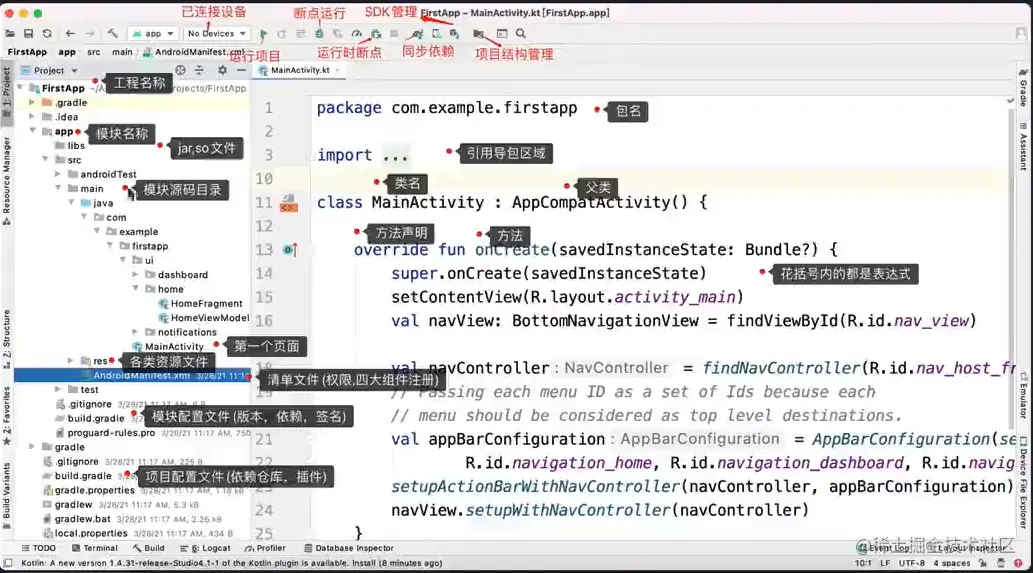
Task: Click the override gutter icon on line 13
Action: click(x=291, y=250)
